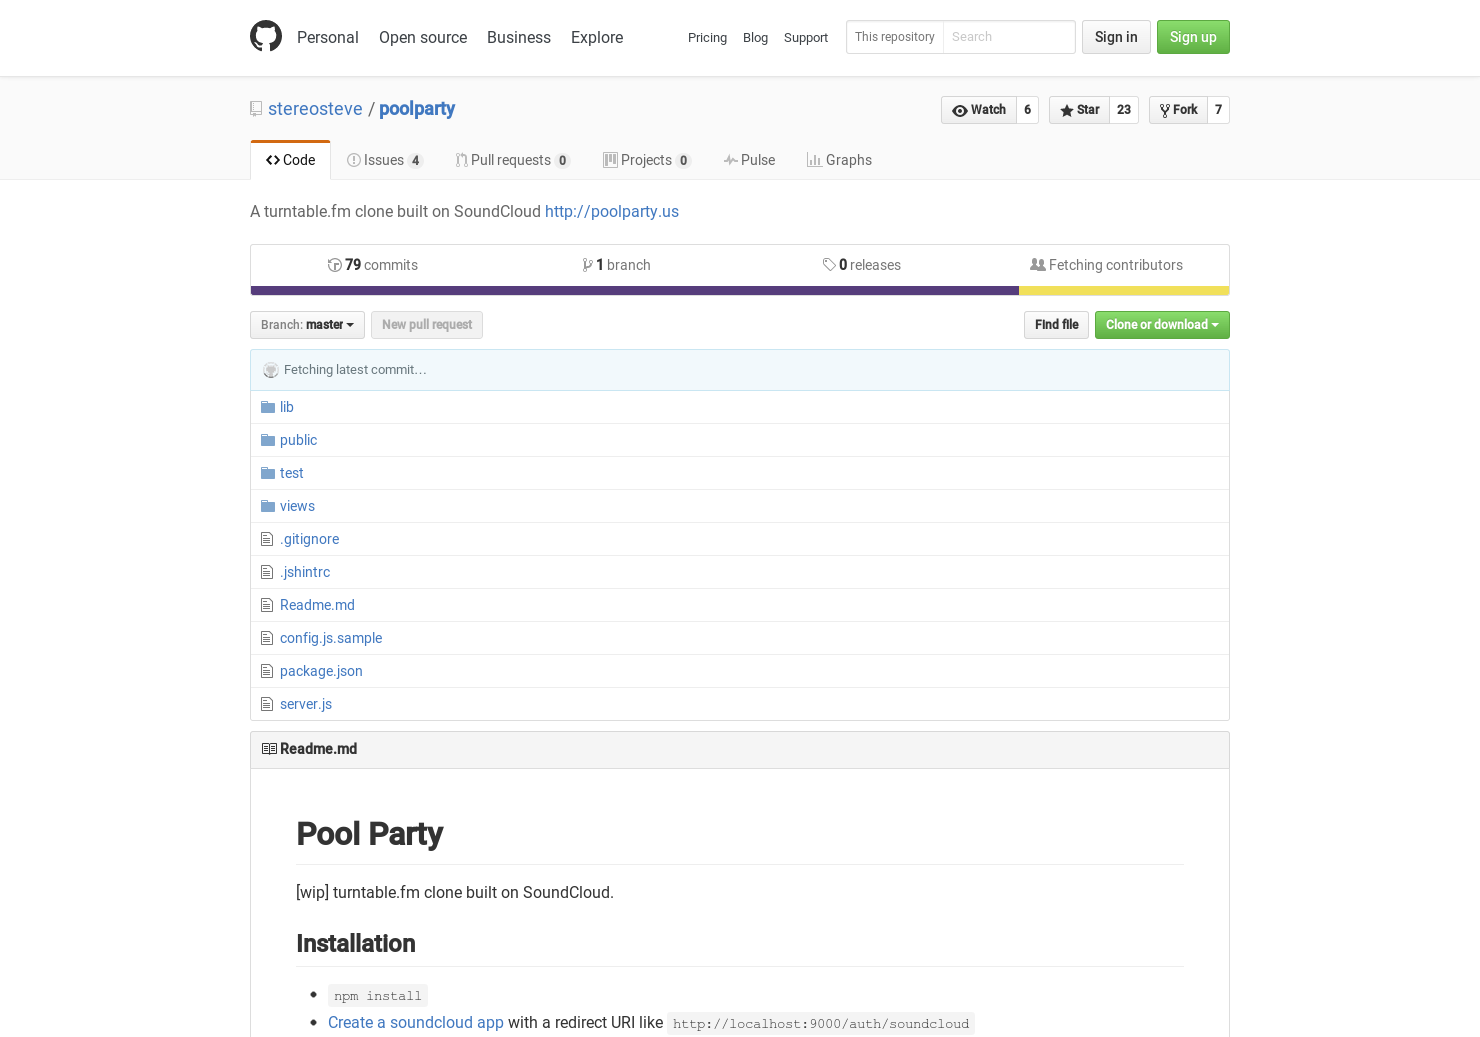1480x1037 pixels.
Task: Open the lib folder icon
Action: [x=267, y=406]
